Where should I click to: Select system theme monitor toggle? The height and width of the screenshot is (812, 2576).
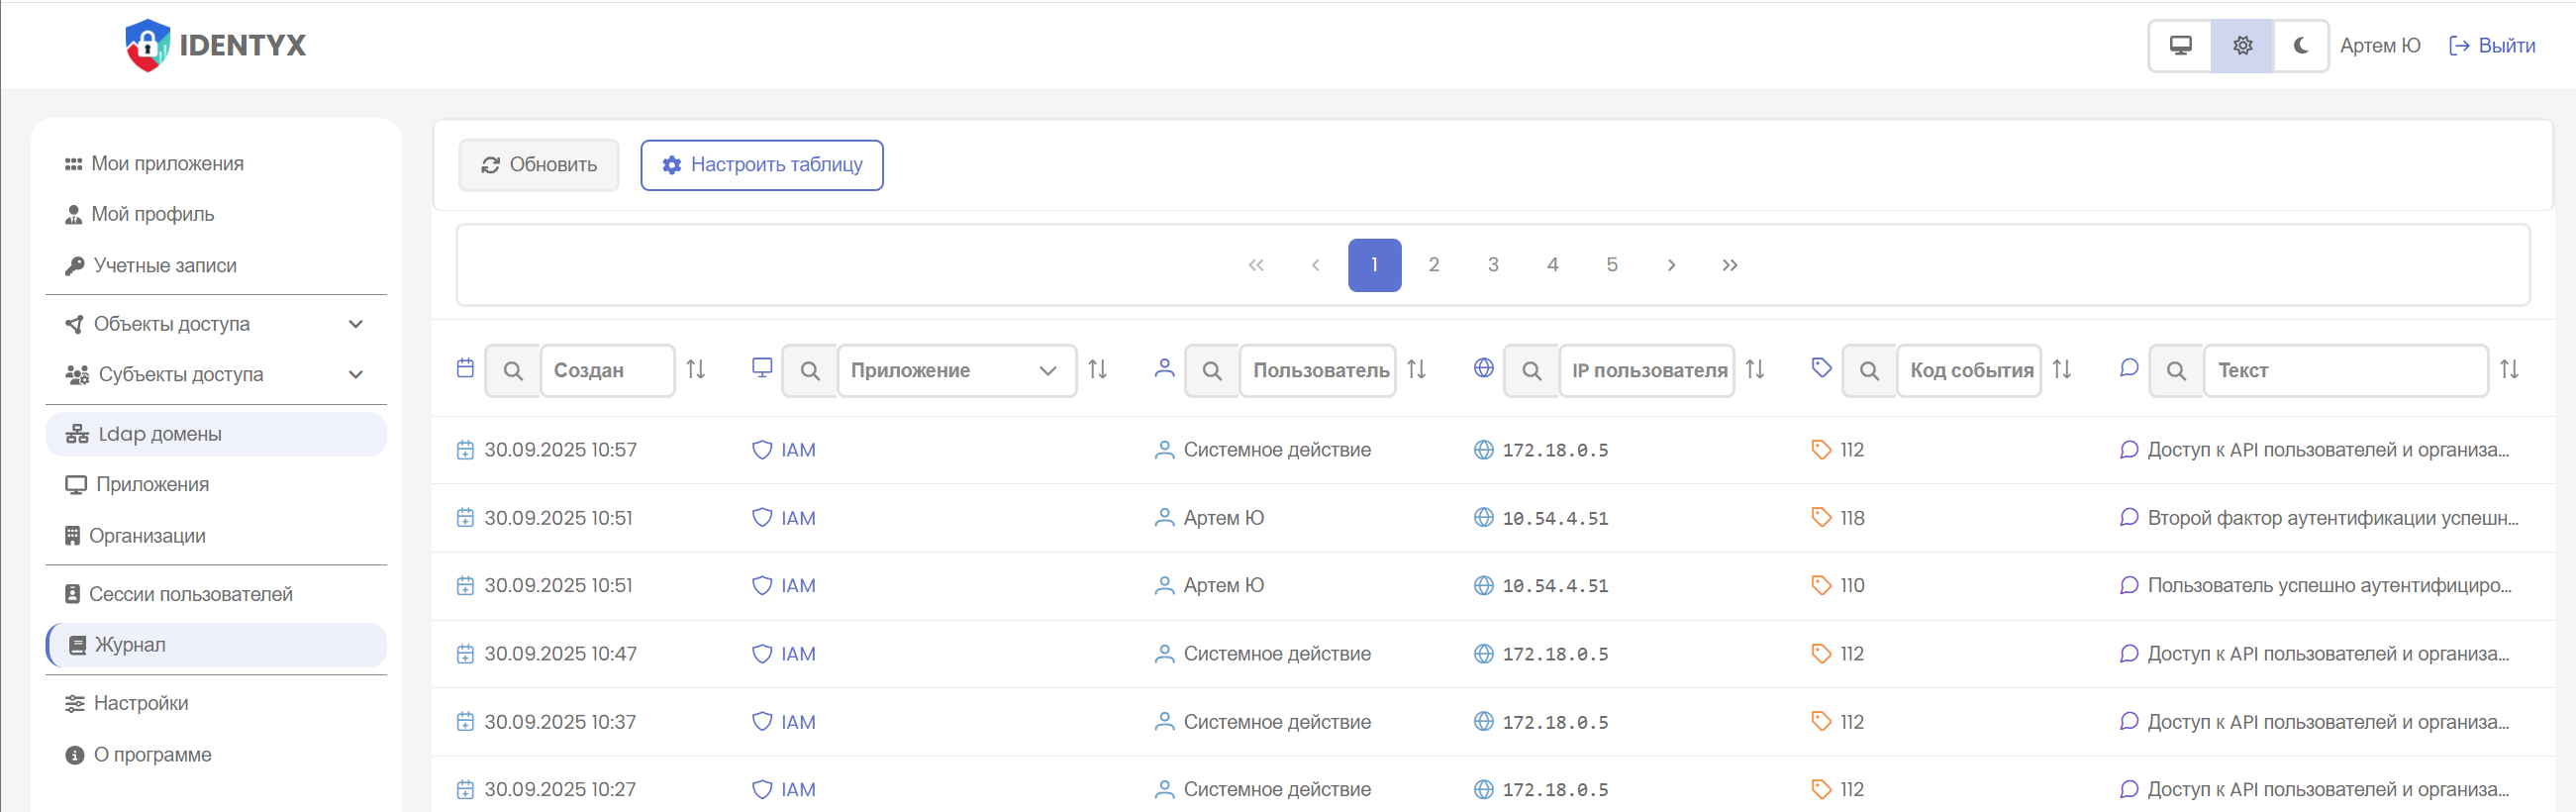coord(2180,46)
